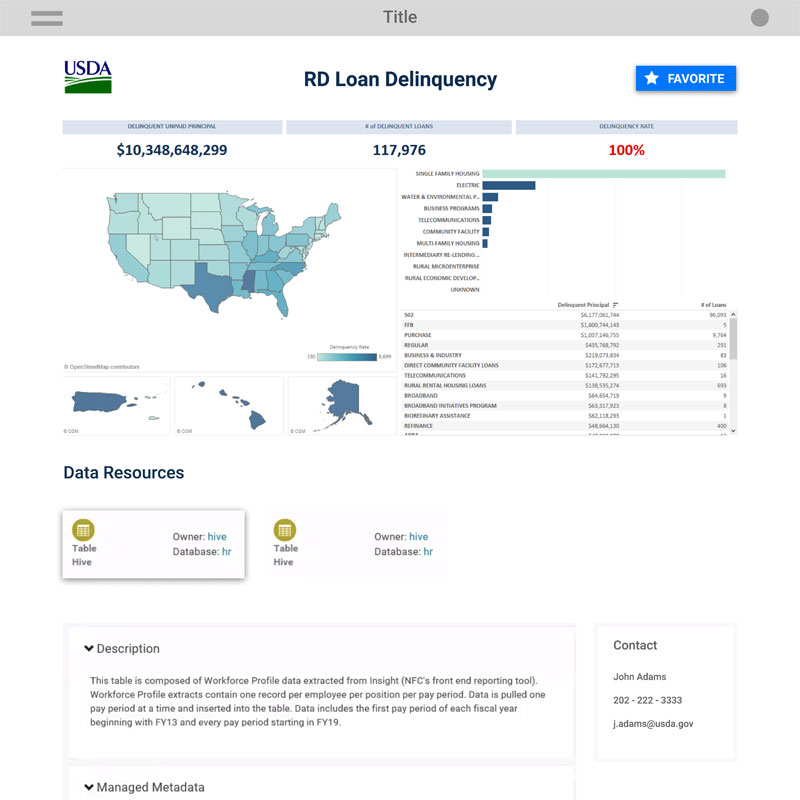Click the second Hive table icon
Image resolution: width=800 pixels, height=800 pixels.
pyautogui.click(x=285, y=530)
